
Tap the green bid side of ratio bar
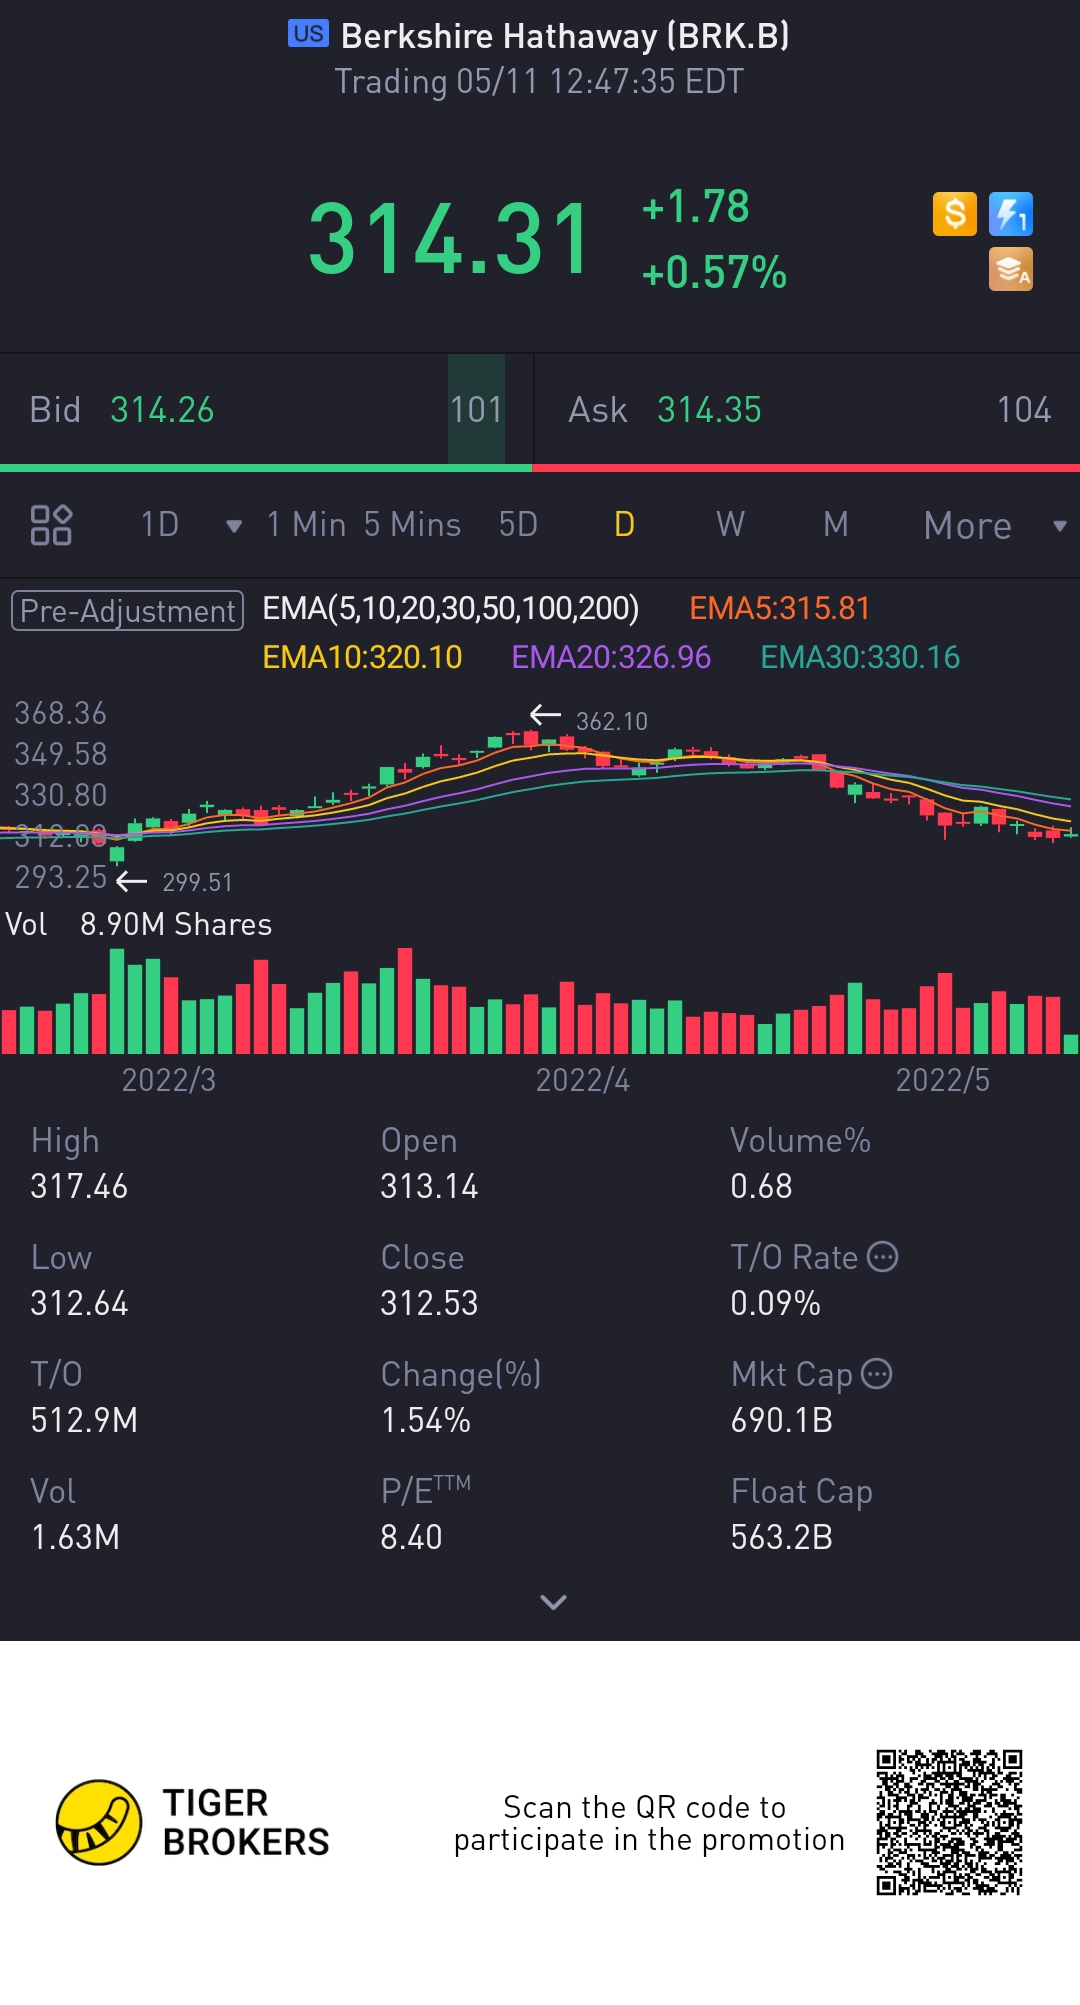point(266,467)
